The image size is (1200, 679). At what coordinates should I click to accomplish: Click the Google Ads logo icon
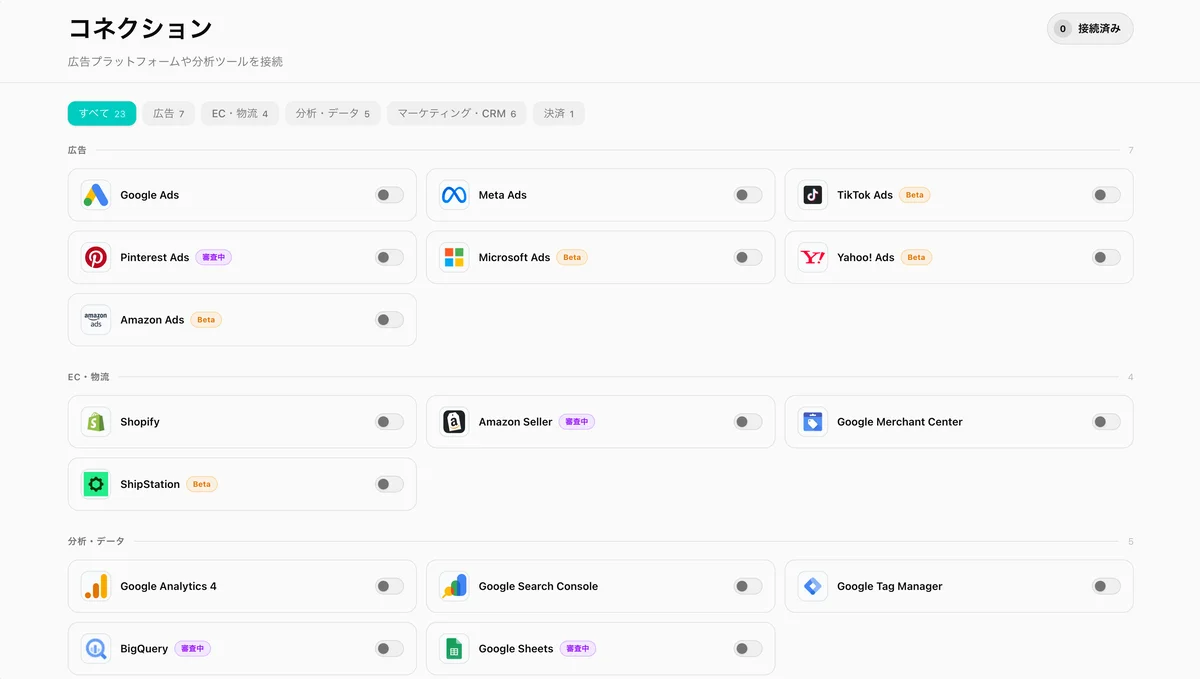[x=95, y=194]
